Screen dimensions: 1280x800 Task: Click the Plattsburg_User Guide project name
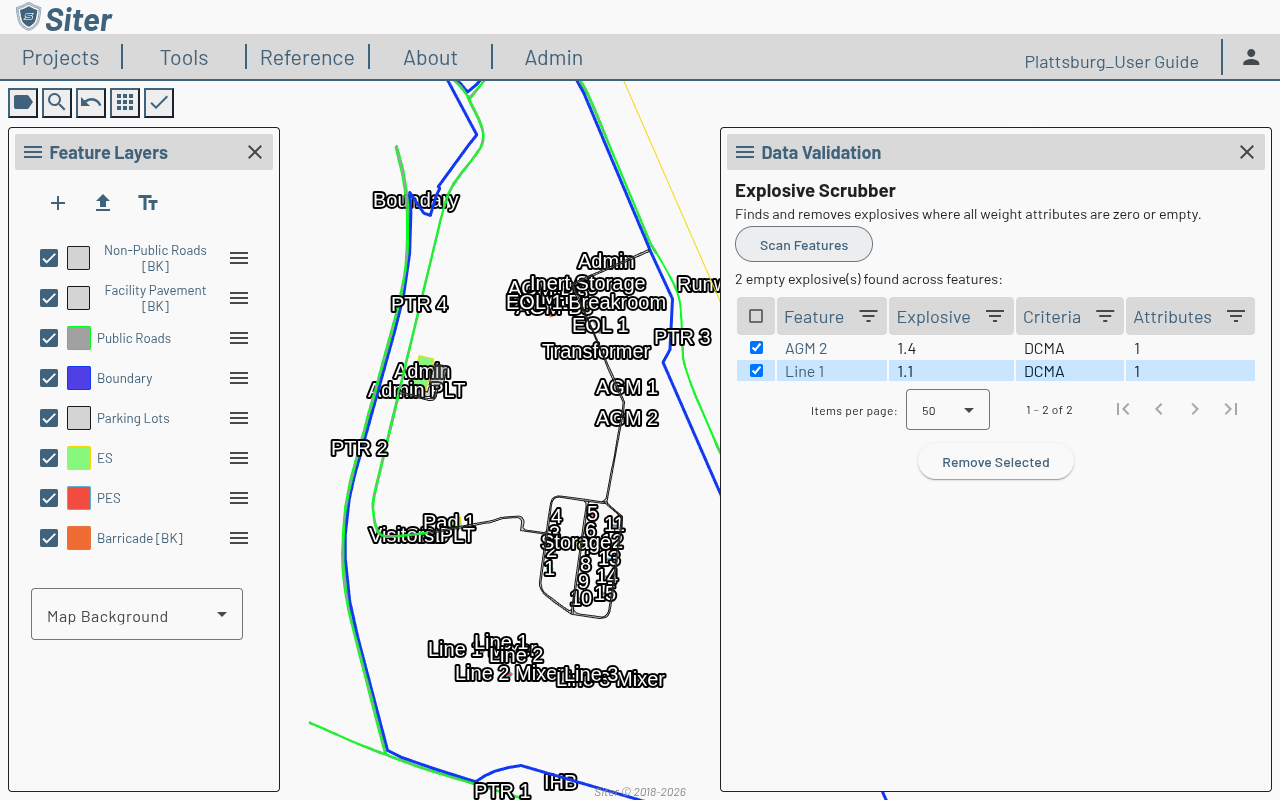[1112, 62]
